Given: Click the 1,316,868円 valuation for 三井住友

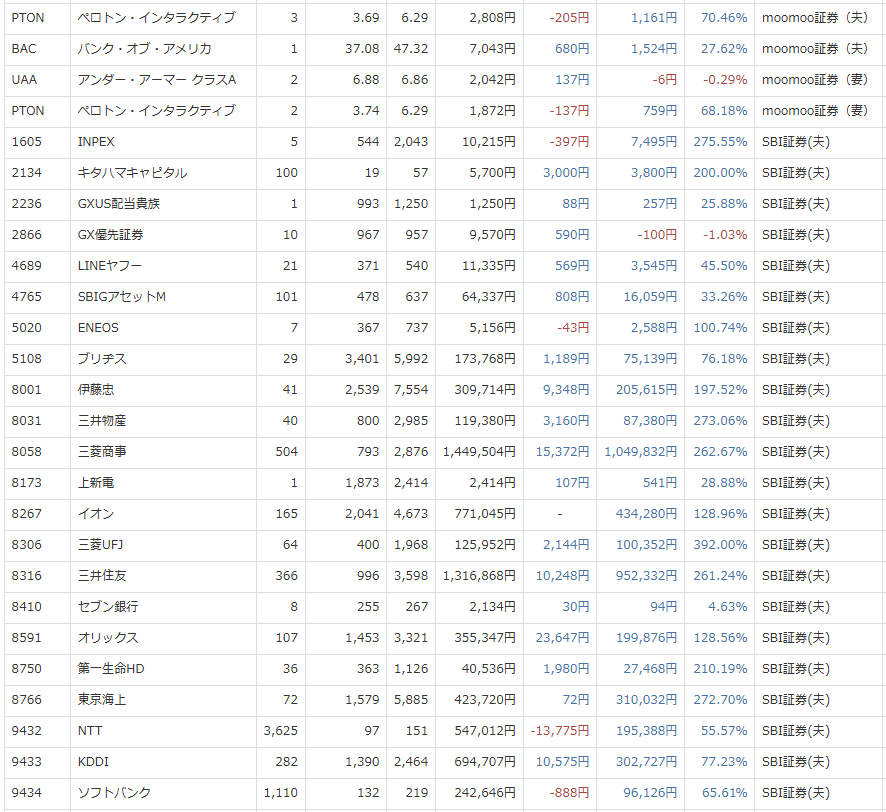Looking at the screenshot, I should coord(479,576).
